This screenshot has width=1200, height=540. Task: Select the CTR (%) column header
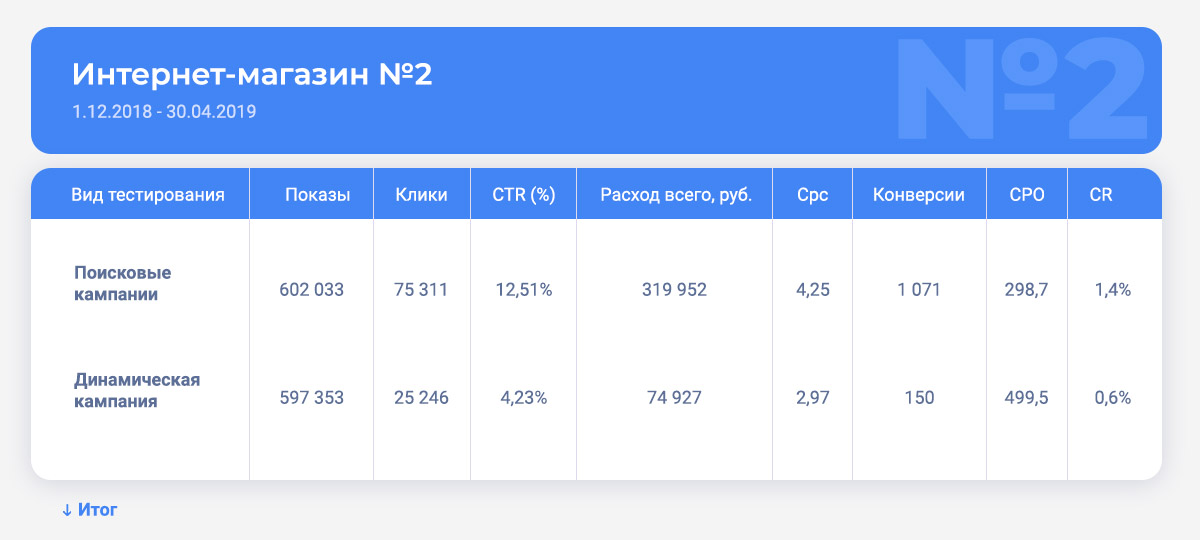click(x=524, y=195)
